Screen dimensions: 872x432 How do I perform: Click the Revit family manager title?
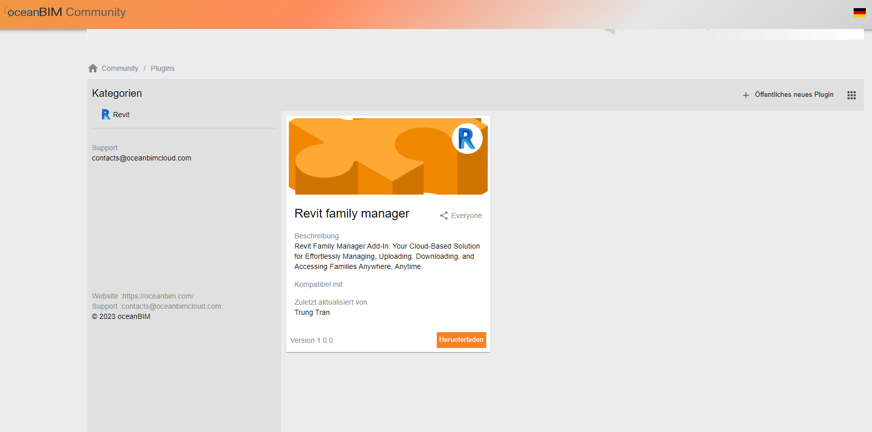(351, 213)
